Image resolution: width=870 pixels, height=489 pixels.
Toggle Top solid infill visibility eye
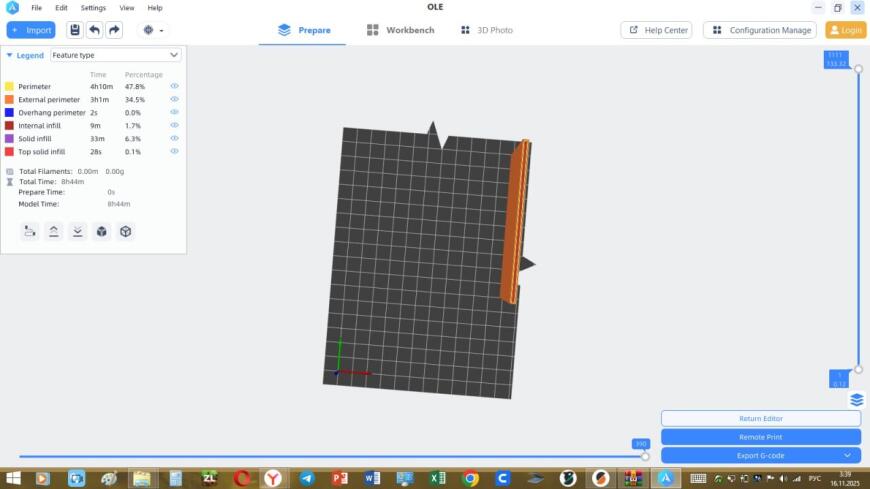(x=174, y=151)
